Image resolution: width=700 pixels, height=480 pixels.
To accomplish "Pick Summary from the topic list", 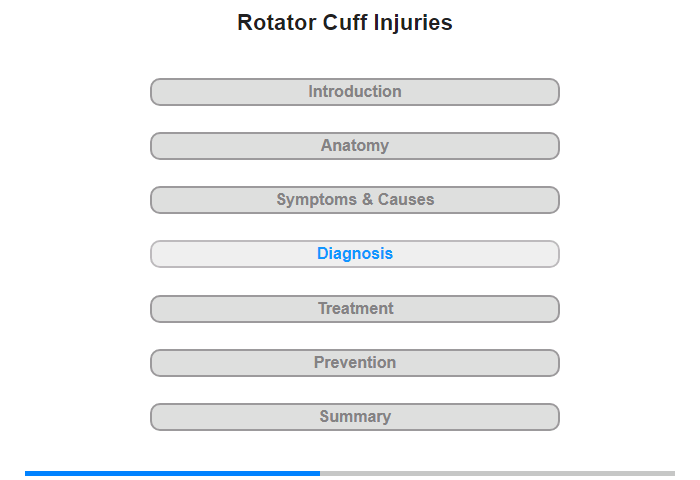I will (x=355, y=417).
